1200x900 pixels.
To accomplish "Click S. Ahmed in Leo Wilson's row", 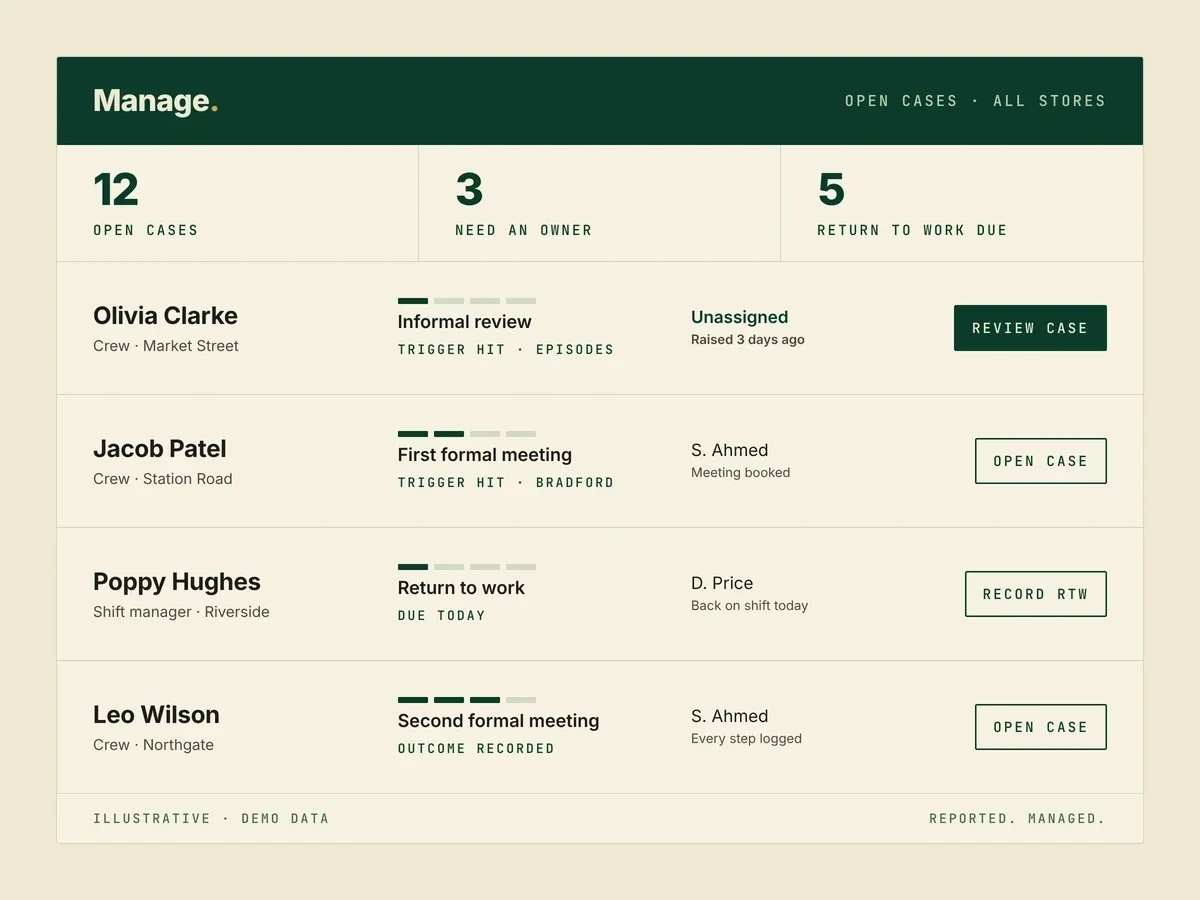I will (x=730, y=716).
